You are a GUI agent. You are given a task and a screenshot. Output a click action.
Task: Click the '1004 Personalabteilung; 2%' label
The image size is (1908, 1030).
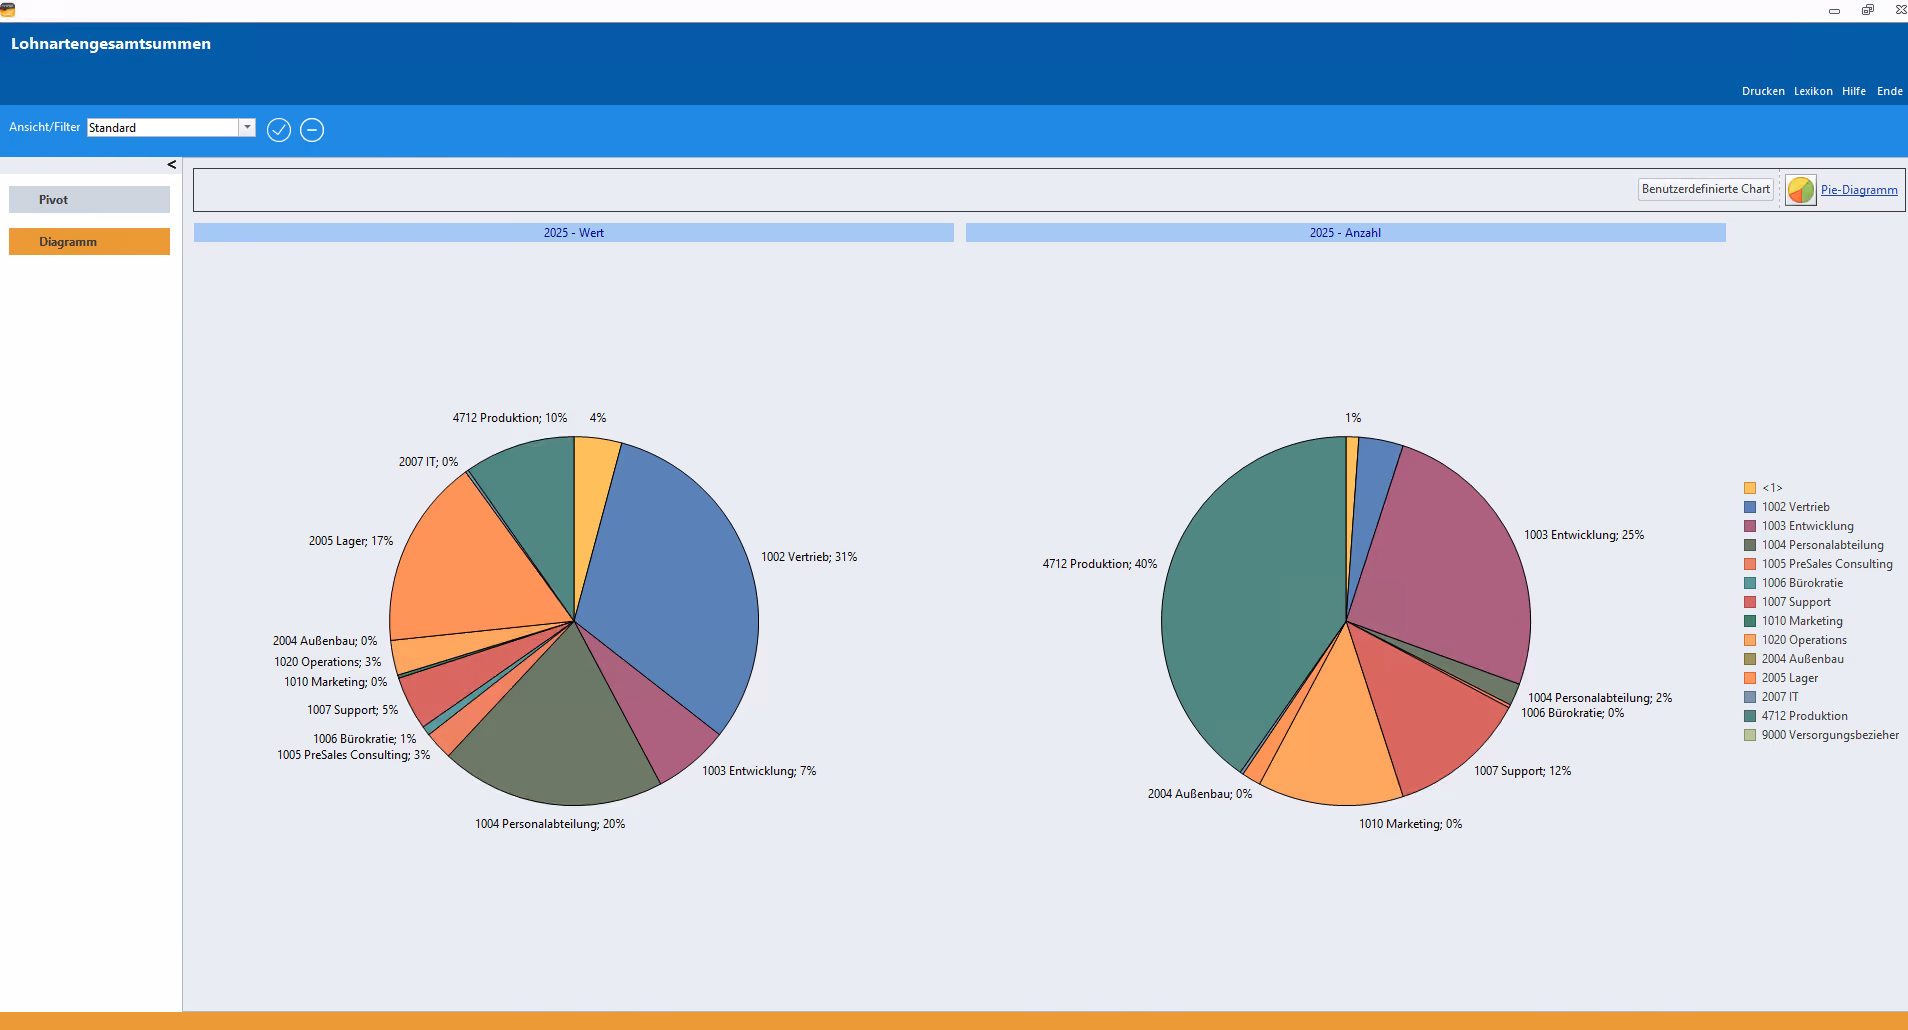coord(1600,698)
